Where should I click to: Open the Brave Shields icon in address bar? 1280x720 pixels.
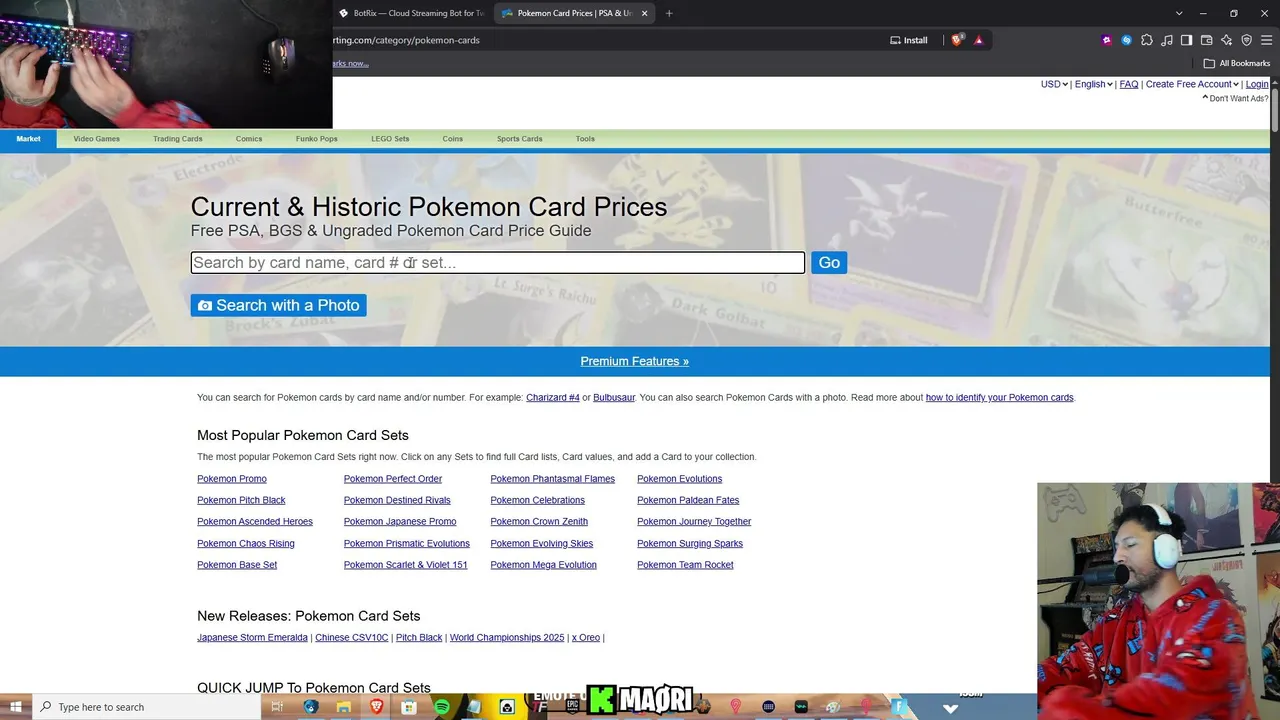[957, 40]
